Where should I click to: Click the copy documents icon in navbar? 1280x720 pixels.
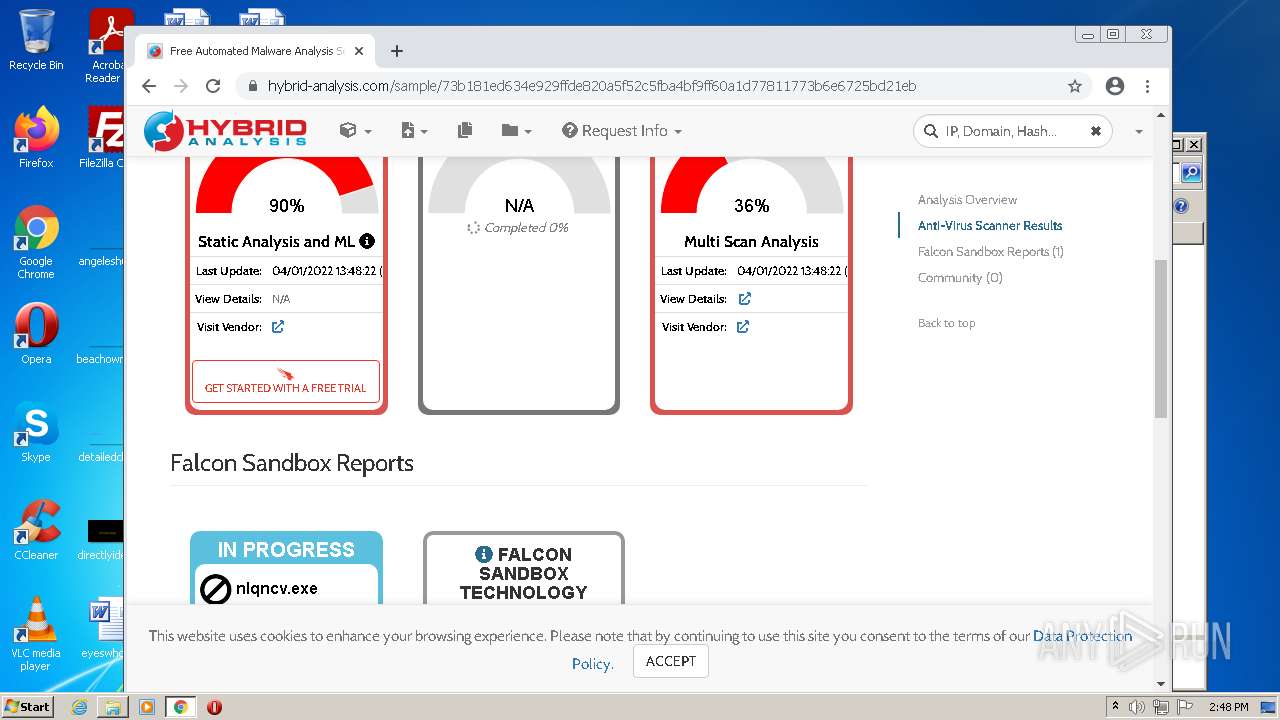pos(464,131)
